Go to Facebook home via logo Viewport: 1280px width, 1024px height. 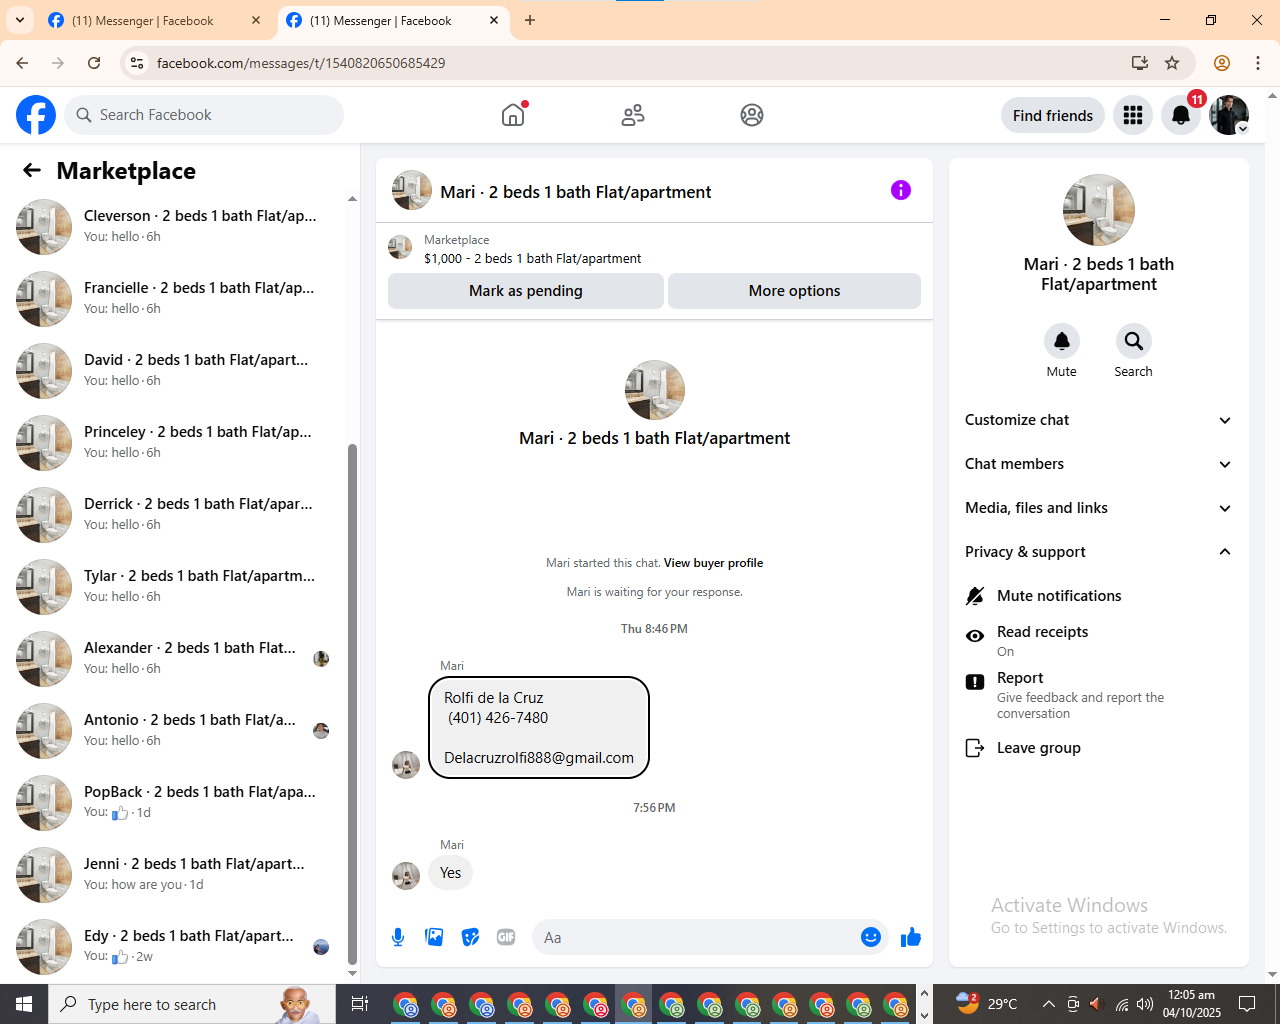click(36, 115)
